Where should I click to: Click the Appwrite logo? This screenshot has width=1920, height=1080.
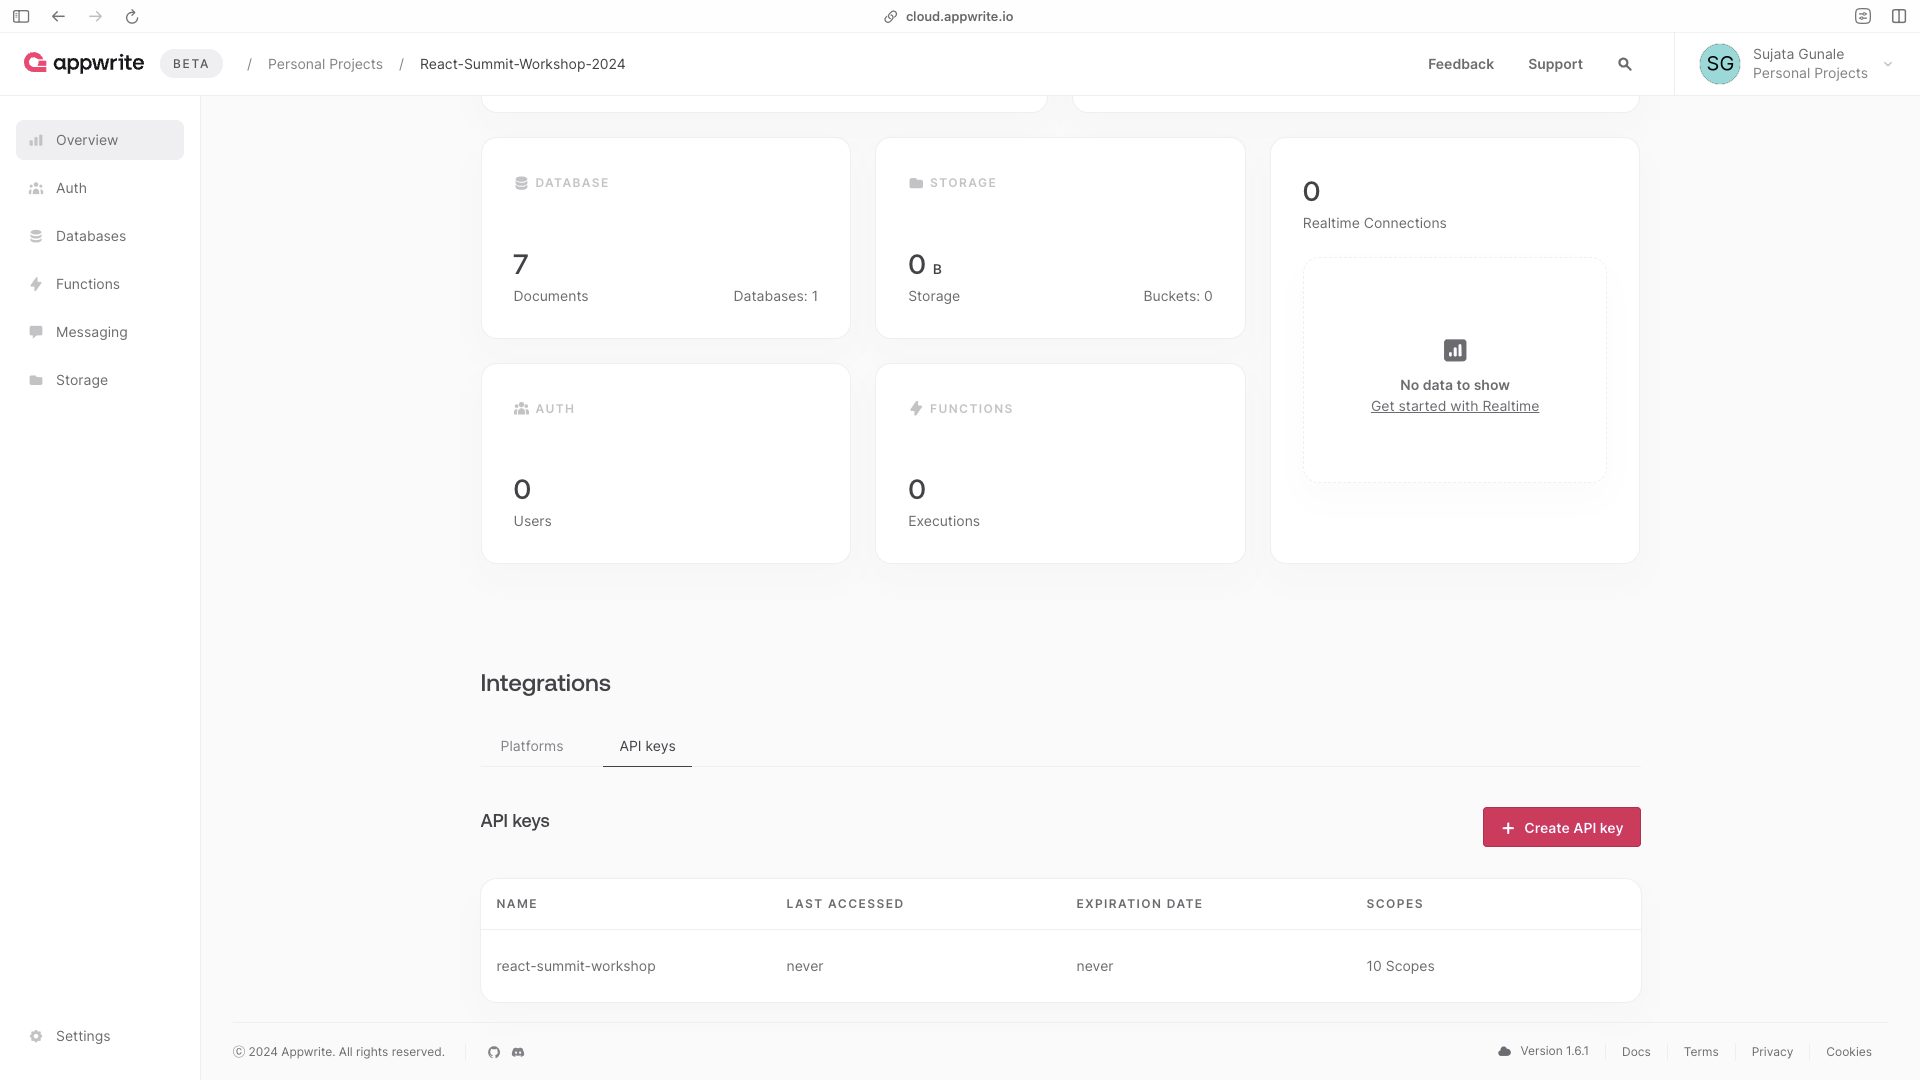click(x=84, y=63)
